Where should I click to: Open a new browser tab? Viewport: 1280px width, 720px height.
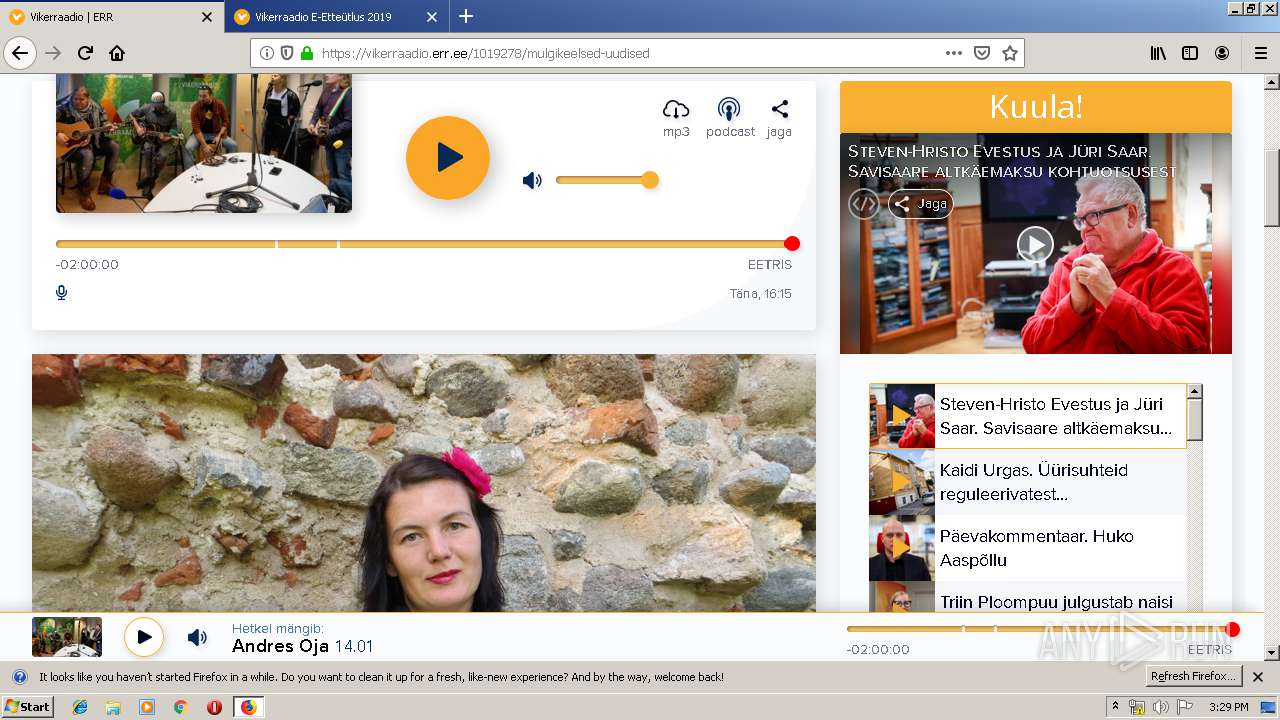(466, 16)
